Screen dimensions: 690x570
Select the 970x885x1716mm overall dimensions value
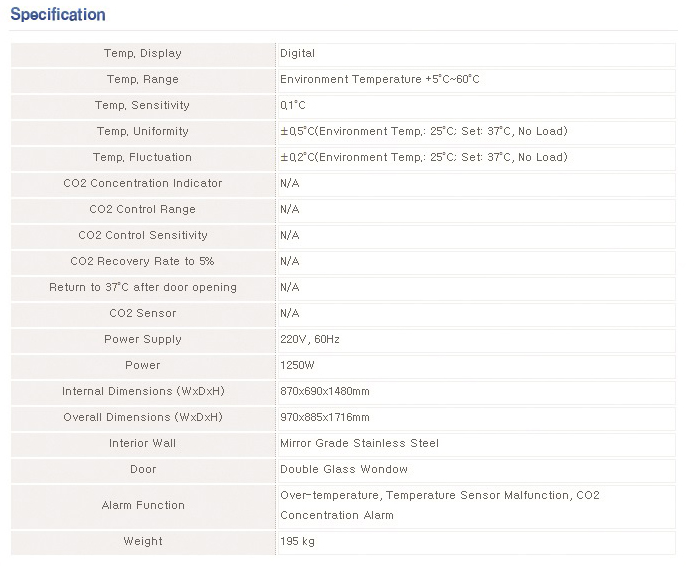pyautogui.click(x=325, y=418)
